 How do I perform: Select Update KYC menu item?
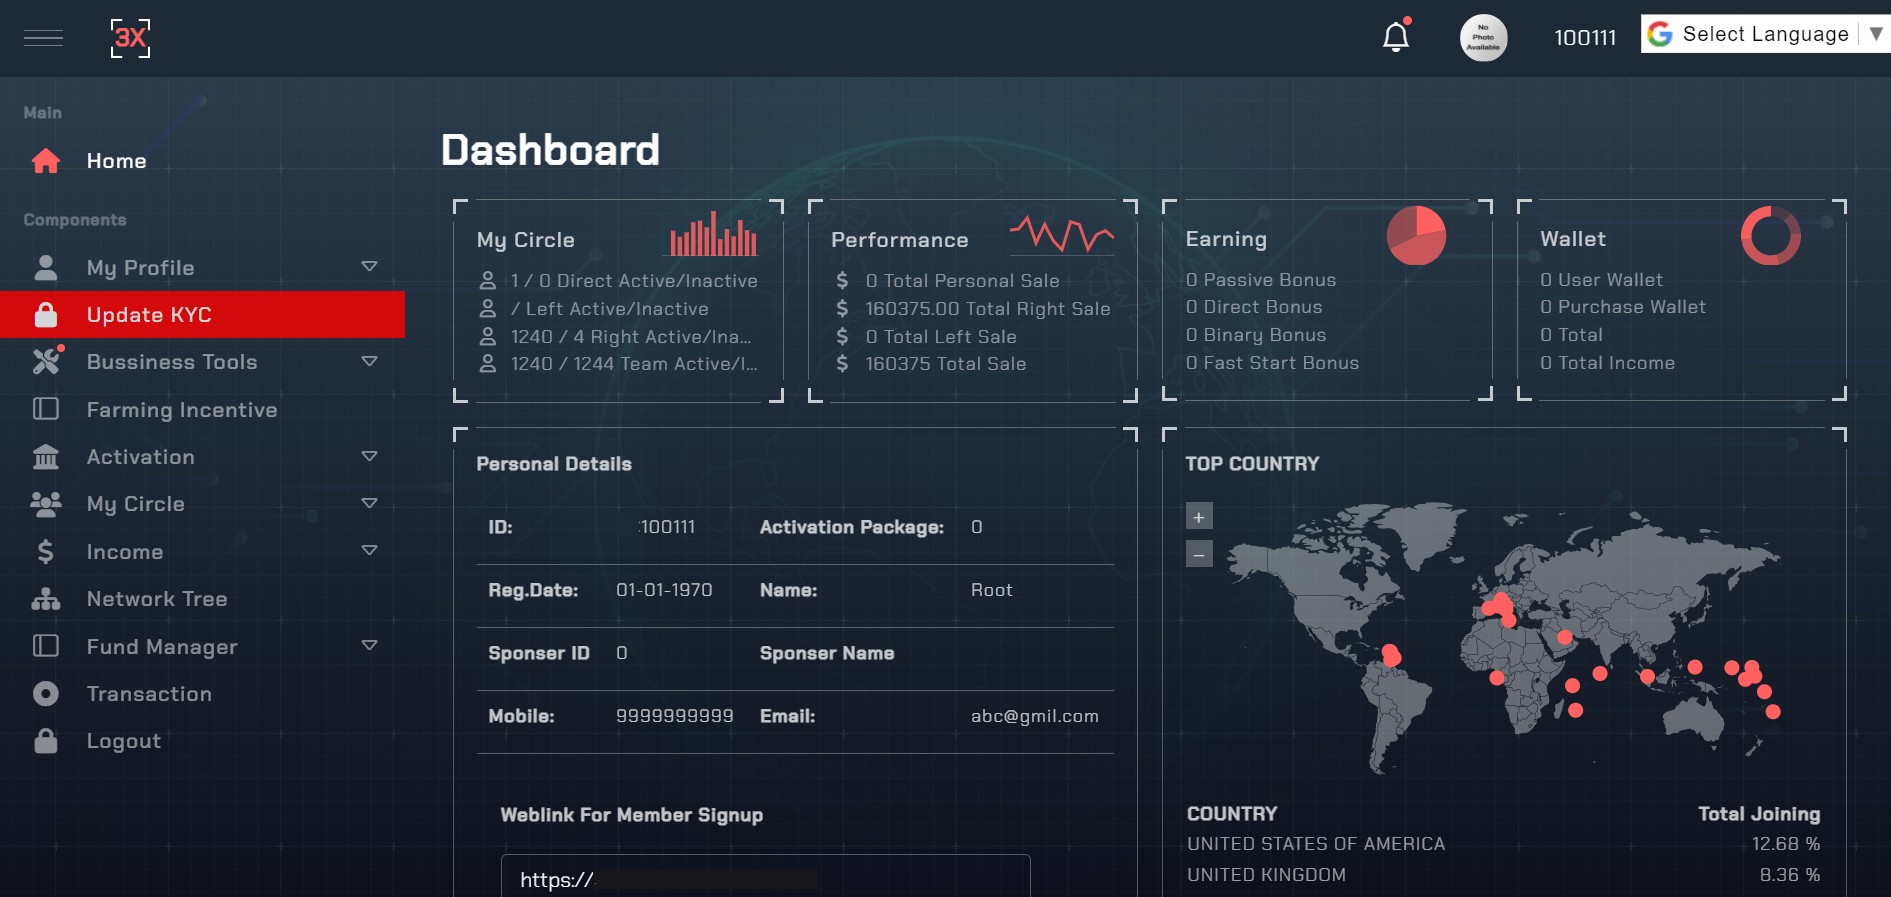tap(202, 315)
